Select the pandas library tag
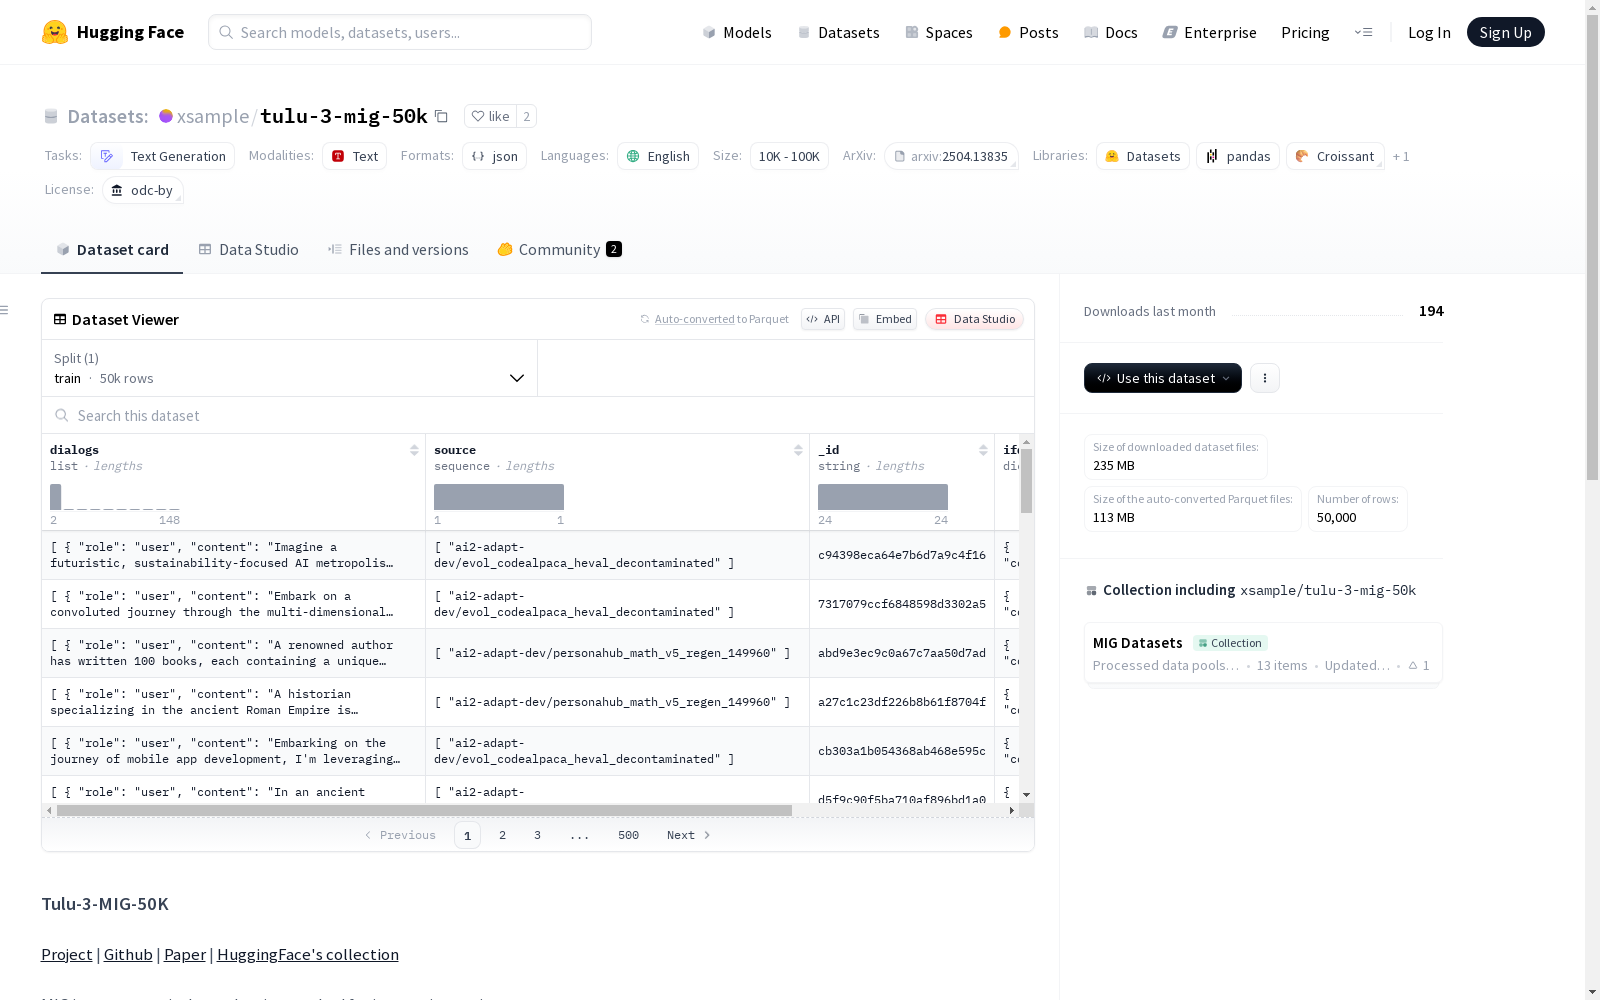The height and width of the screenshot is (1000, 1600). tap(1238, 156)
